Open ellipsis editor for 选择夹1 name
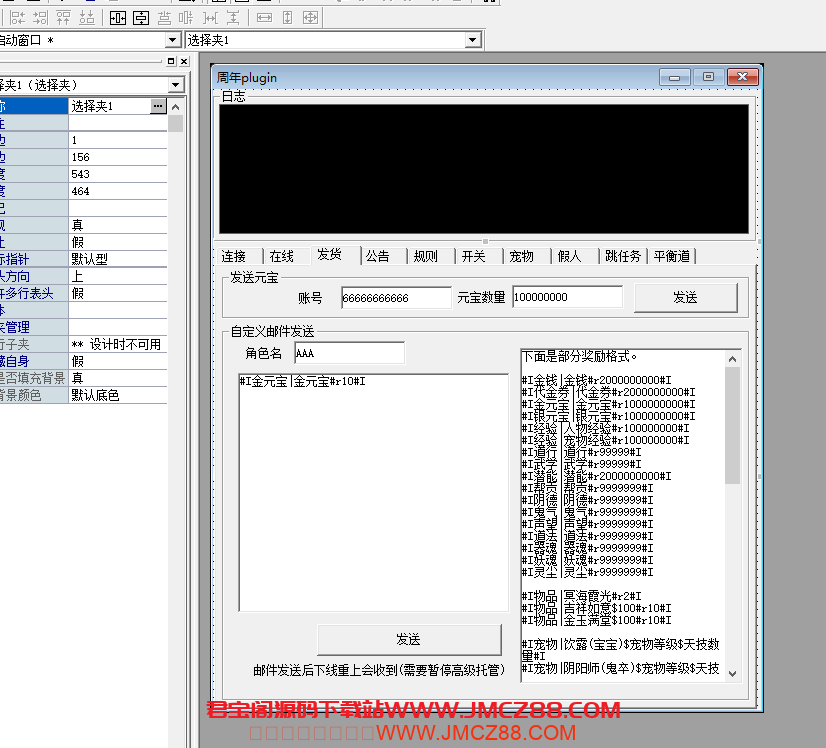 tap(158, 106)
